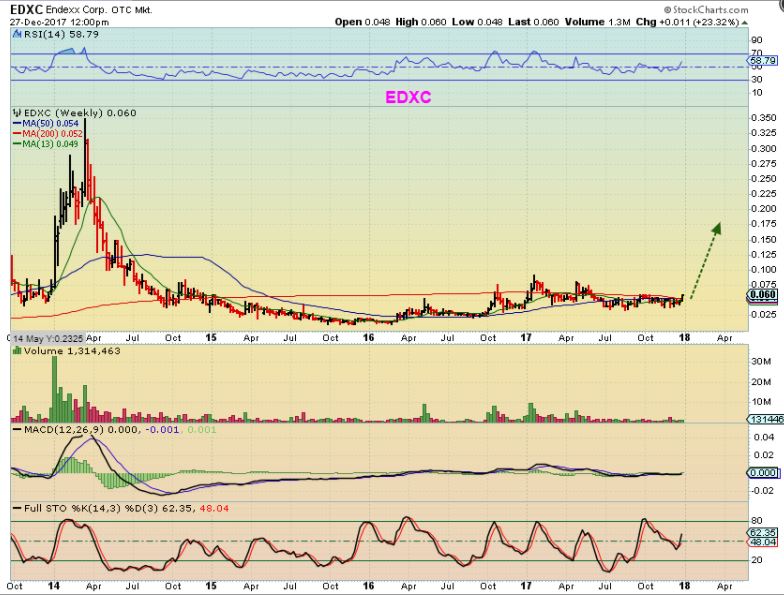Click the MA(13) 0.049 legend entry
The image size is (784, 595).
pyautogui.click(x=50, y=144)
